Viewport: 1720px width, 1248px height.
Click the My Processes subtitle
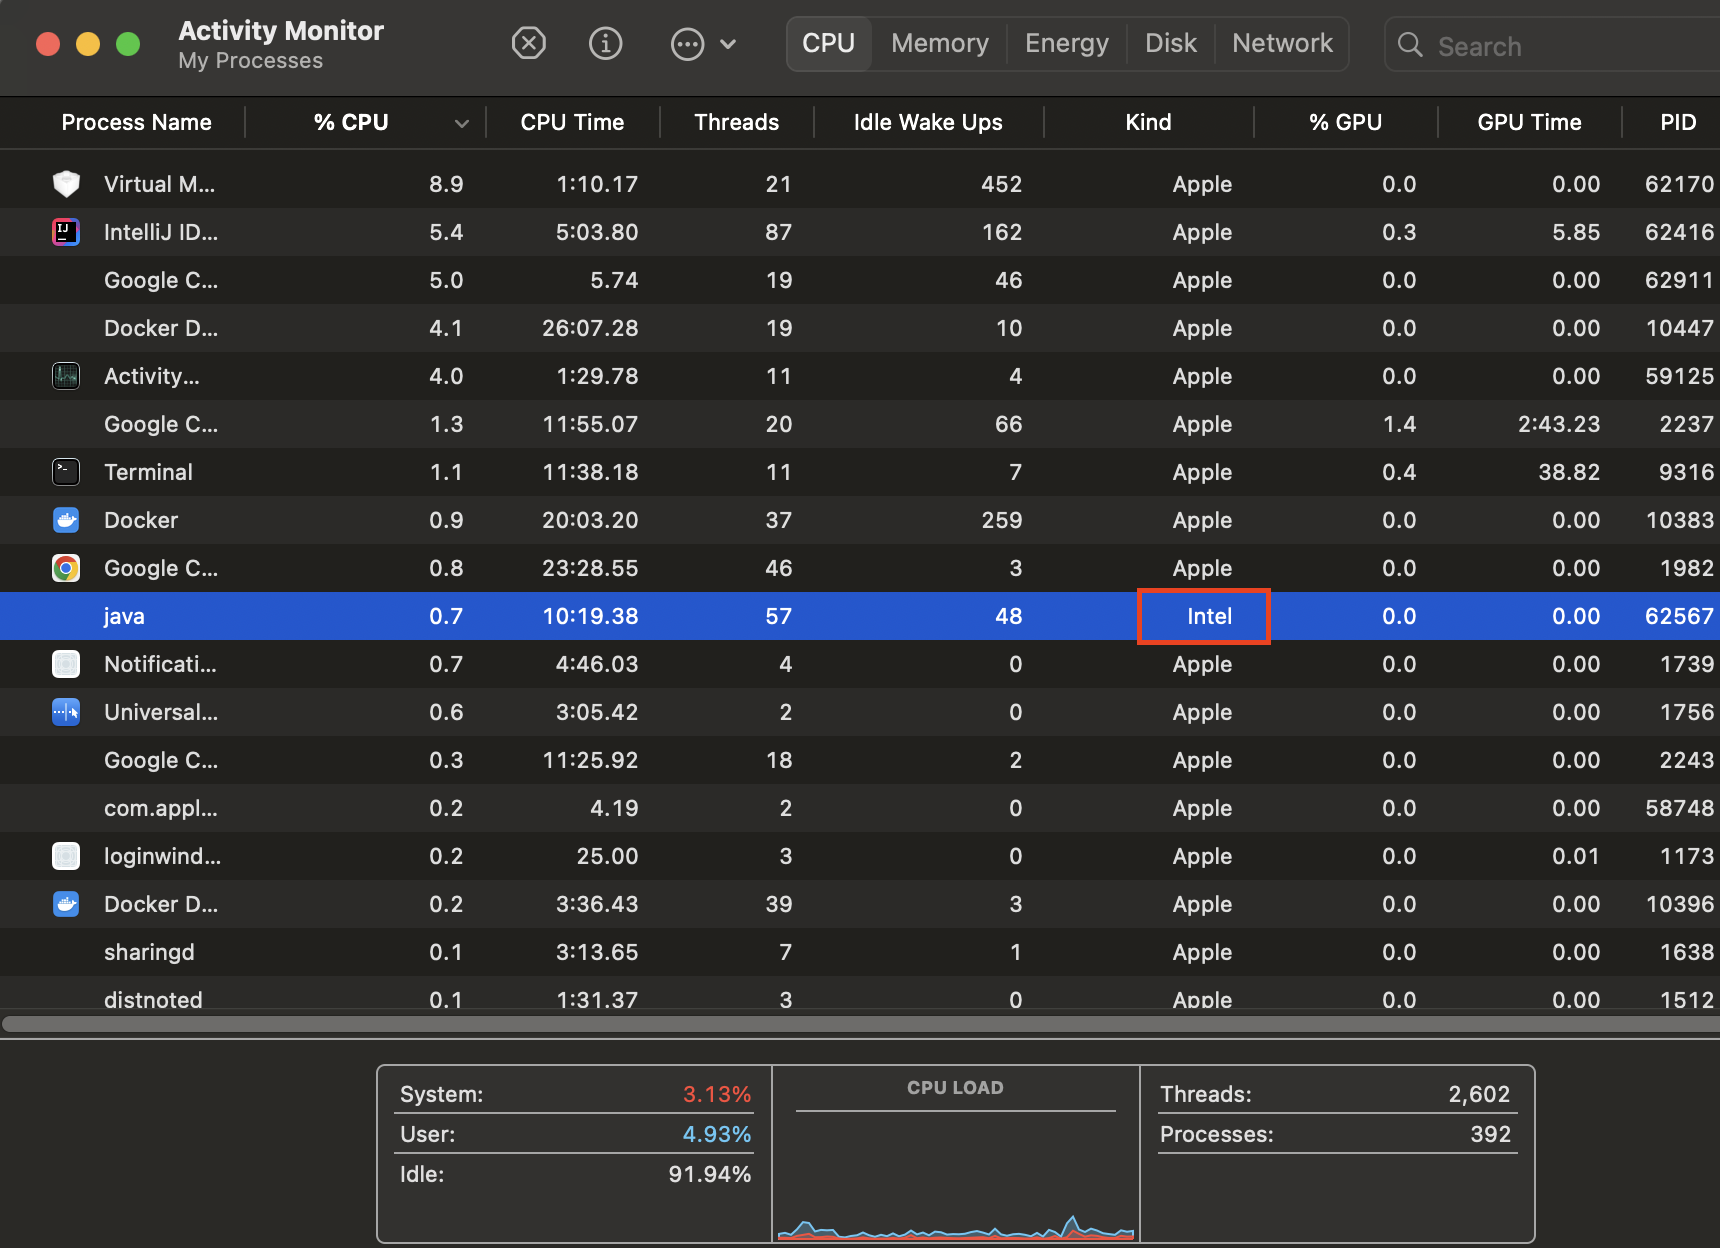(251, 61)
